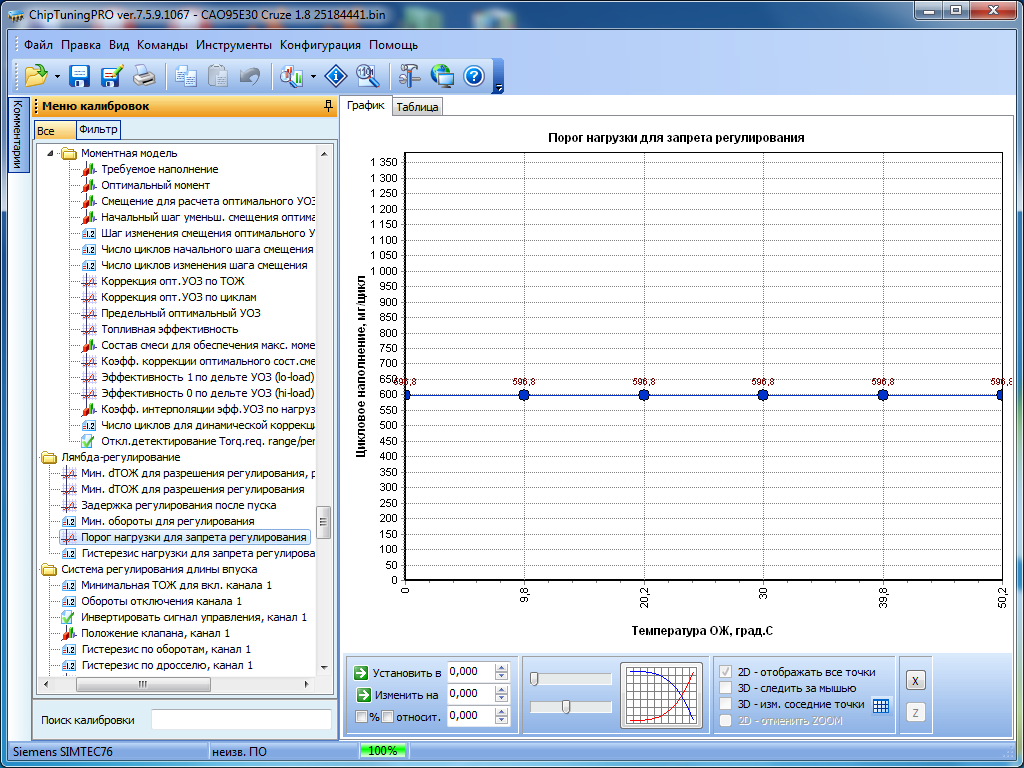This screenshot has height=768, width=1024.
Task: Open the blue diamond info icon
Action: tap(336, 76)
